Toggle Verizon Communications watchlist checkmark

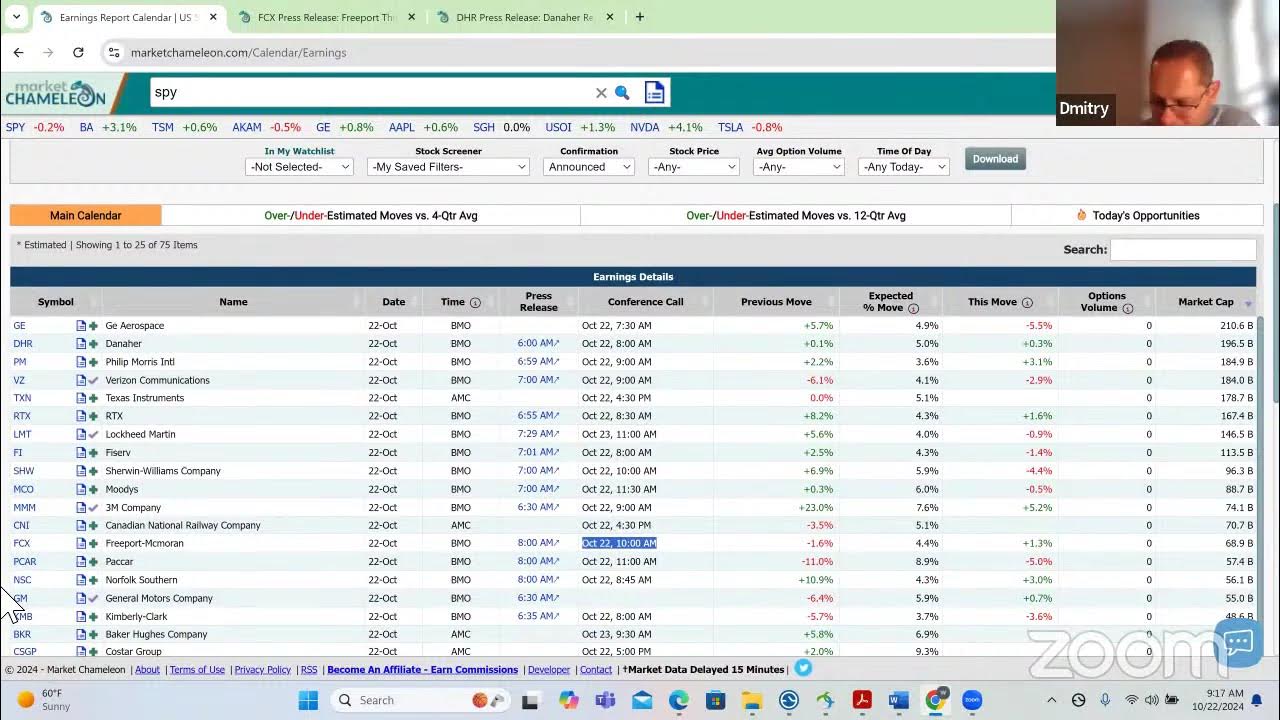coord(93,380)
